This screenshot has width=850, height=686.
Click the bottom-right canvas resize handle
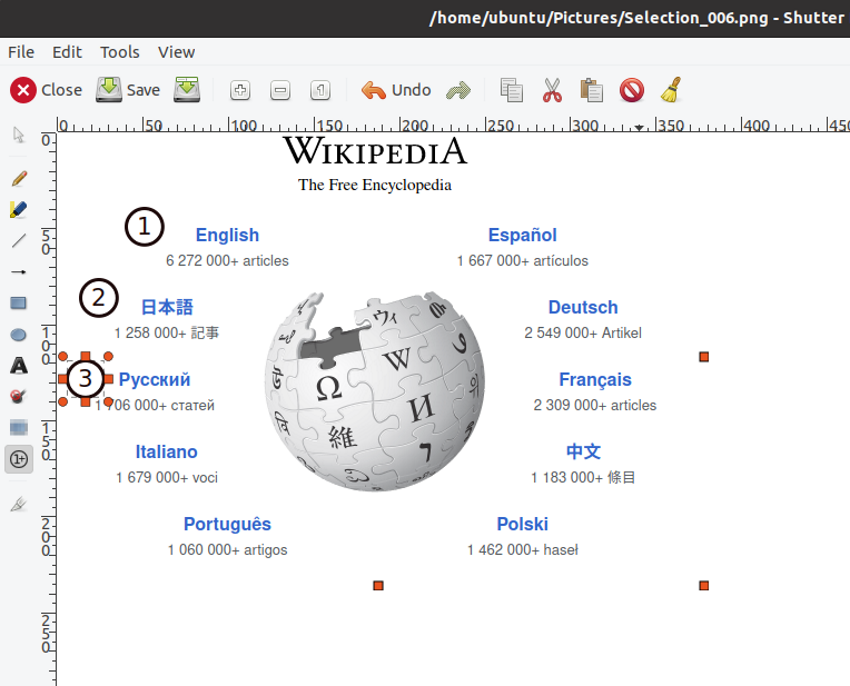pyautogui.click(x=704, y=585)
